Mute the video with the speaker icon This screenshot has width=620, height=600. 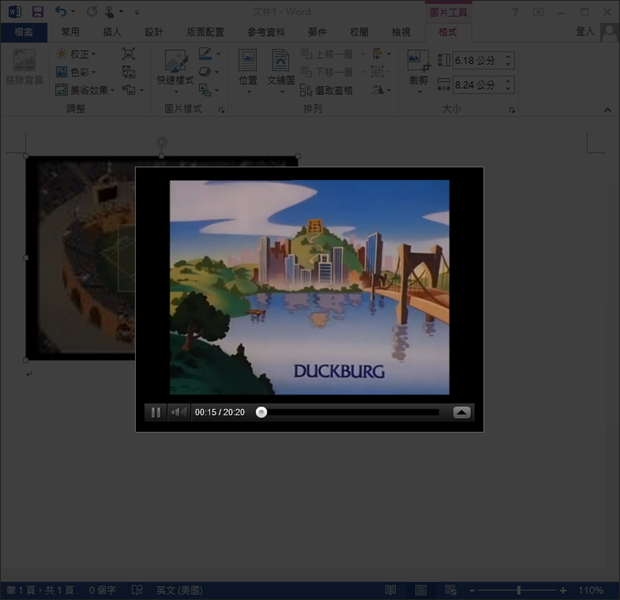click(x=179, y=413)
